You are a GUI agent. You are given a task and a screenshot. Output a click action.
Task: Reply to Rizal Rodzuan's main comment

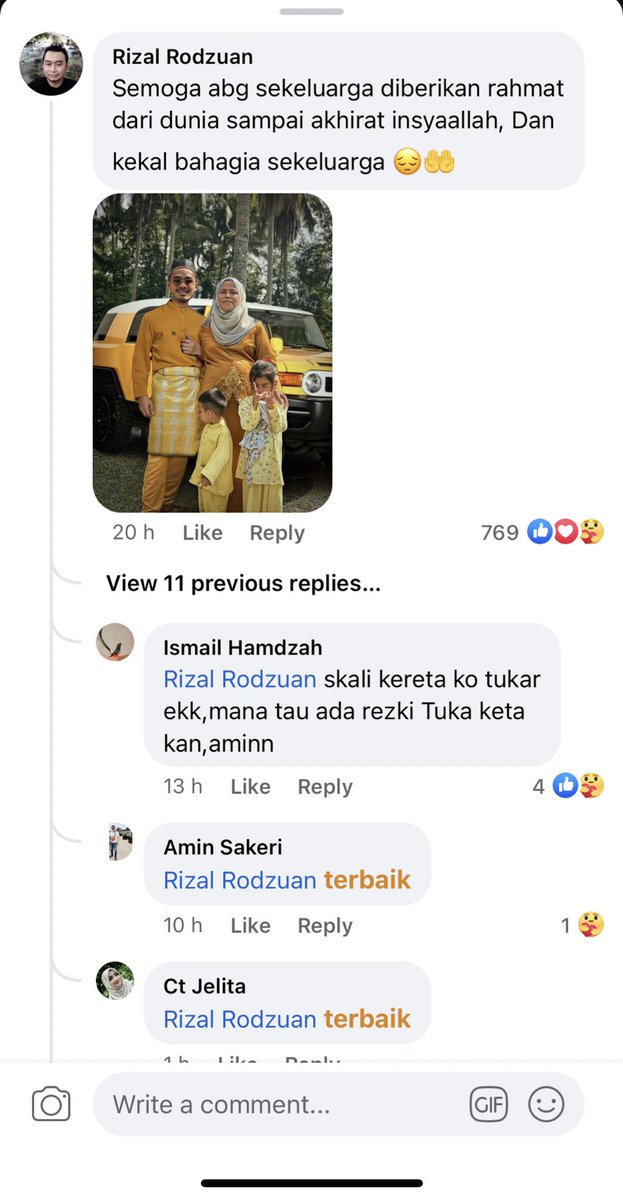277,533
